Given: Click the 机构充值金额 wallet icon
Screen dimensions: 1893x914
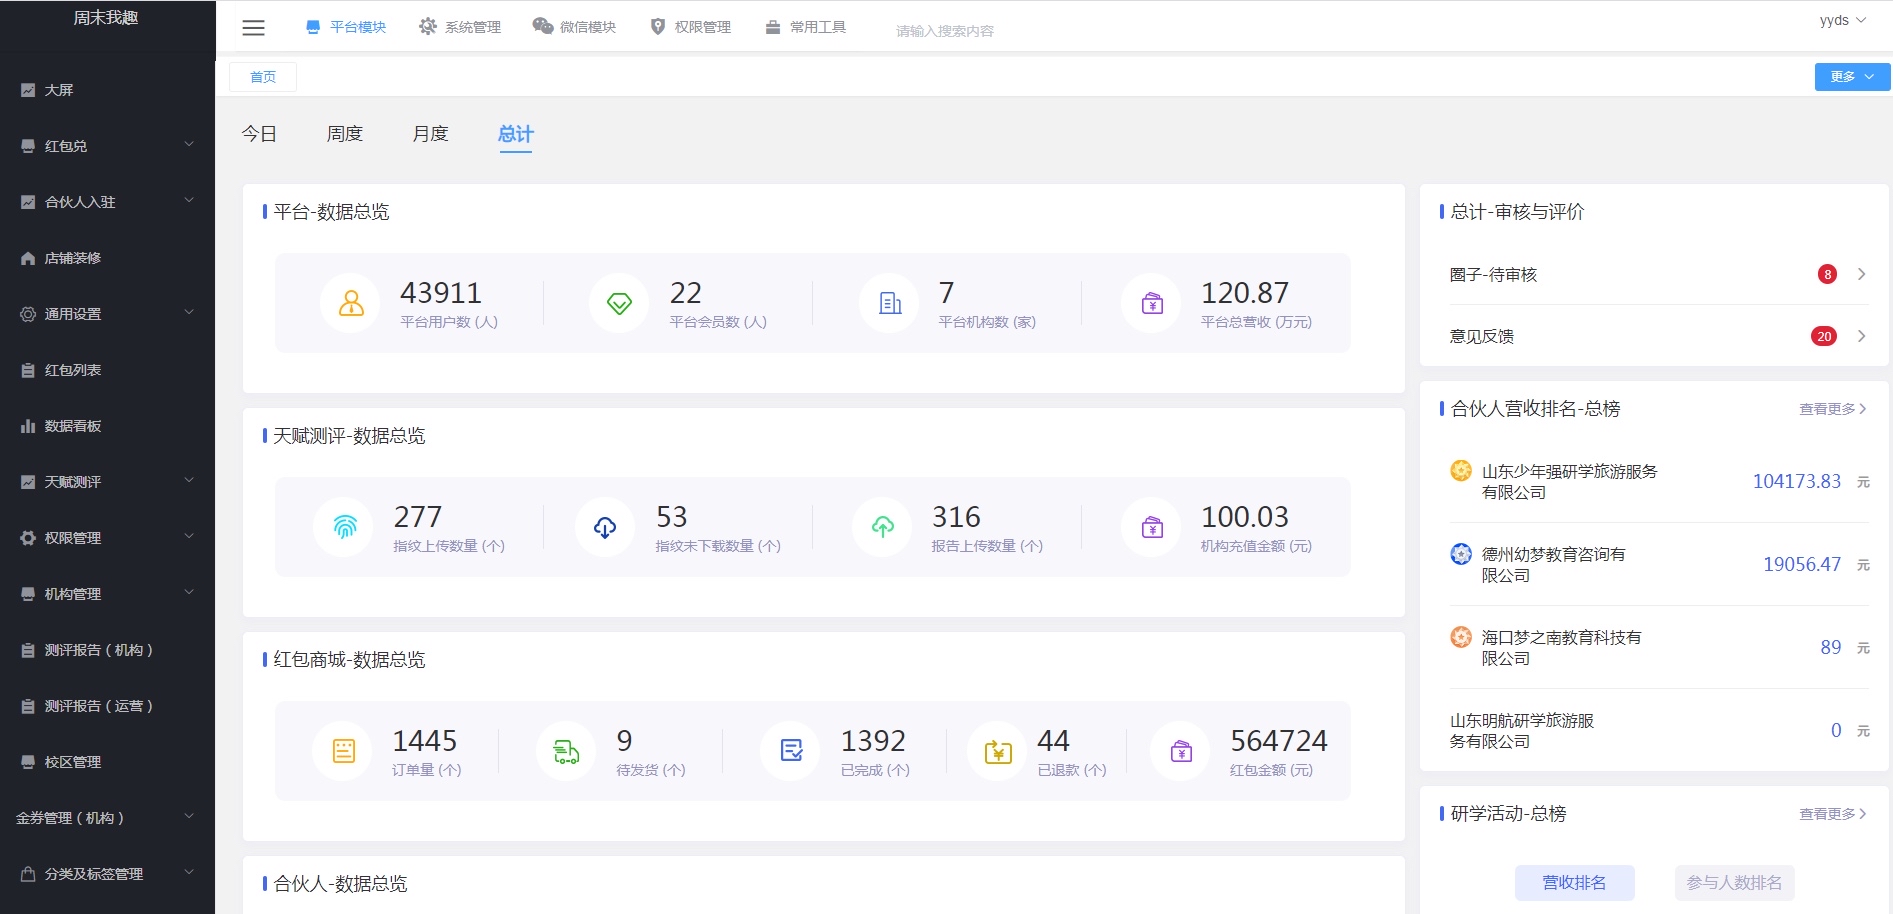Looking at the screenshot, I should pos(1152,527).
